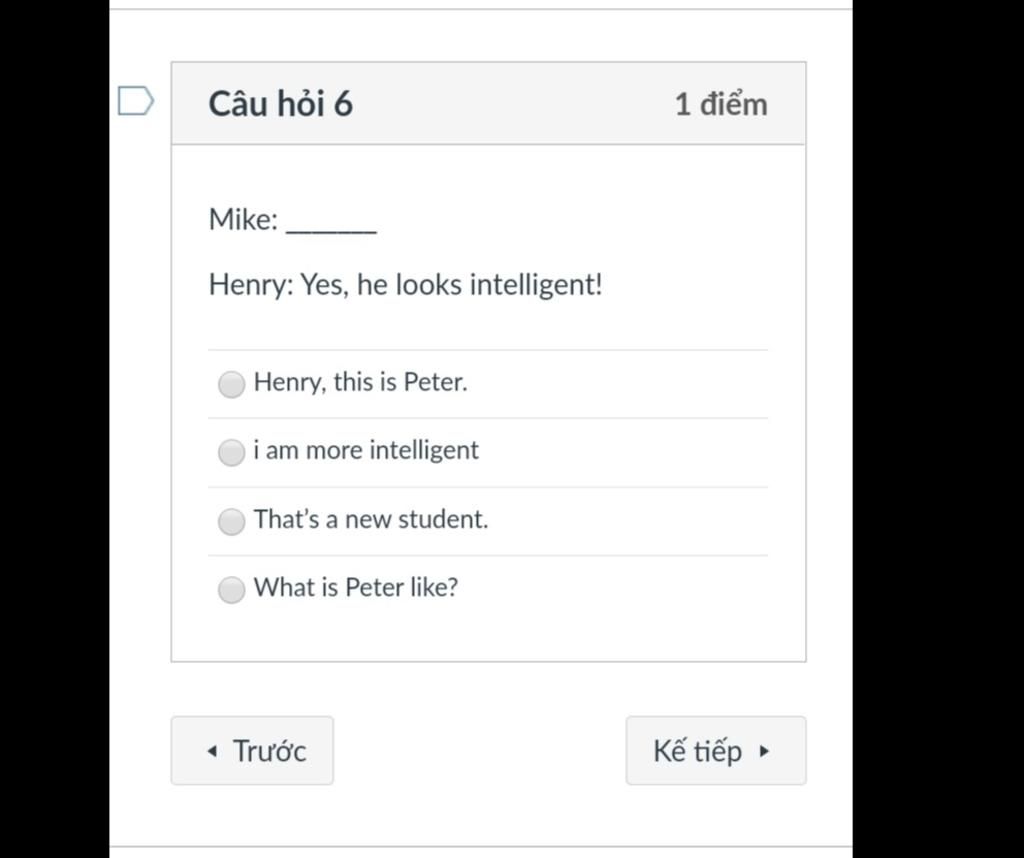Click the "1 điểm" points label
The height and width of the screenshot is (858, 1024).
point(721,104)
